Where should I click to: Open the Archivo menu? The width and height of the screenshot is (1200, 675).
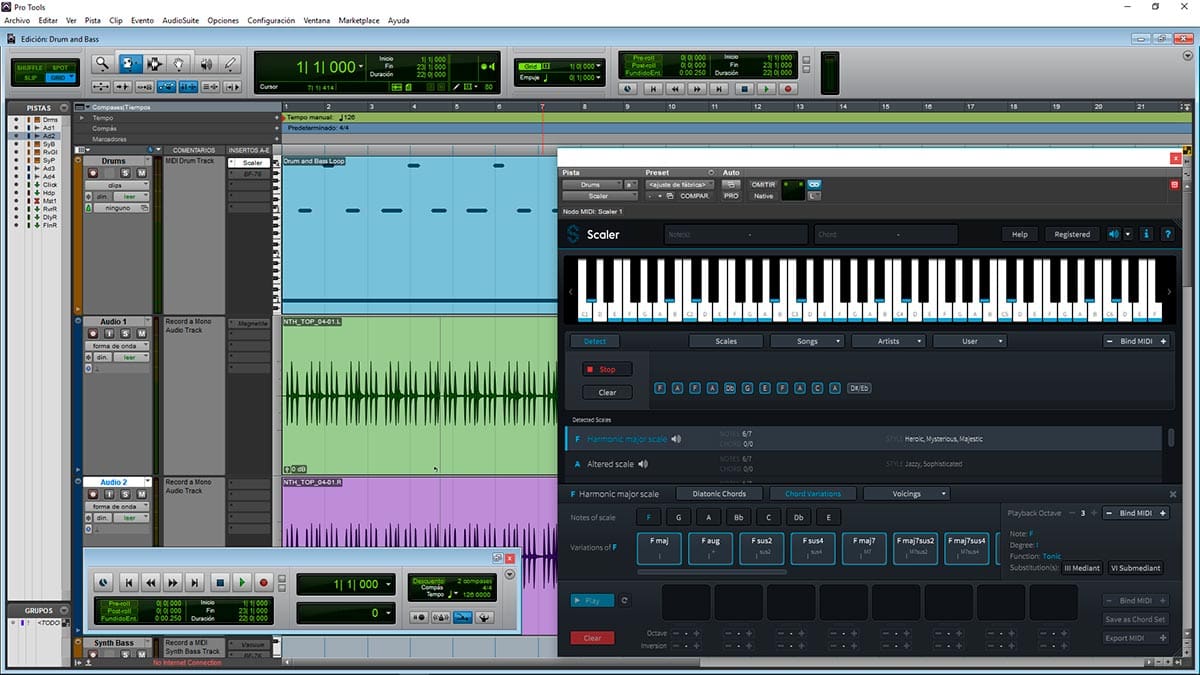click(x=17, y=20)
